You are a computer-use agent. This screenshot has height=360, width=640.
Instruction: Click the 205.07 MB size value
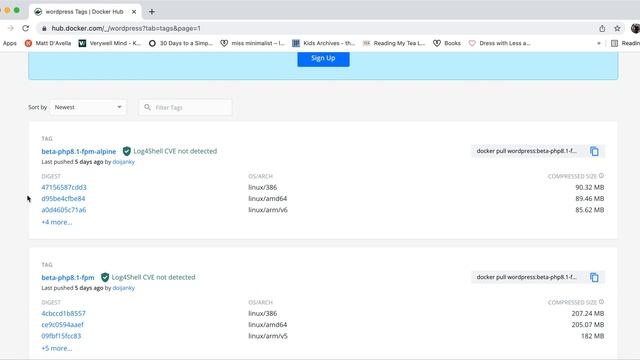588,325
